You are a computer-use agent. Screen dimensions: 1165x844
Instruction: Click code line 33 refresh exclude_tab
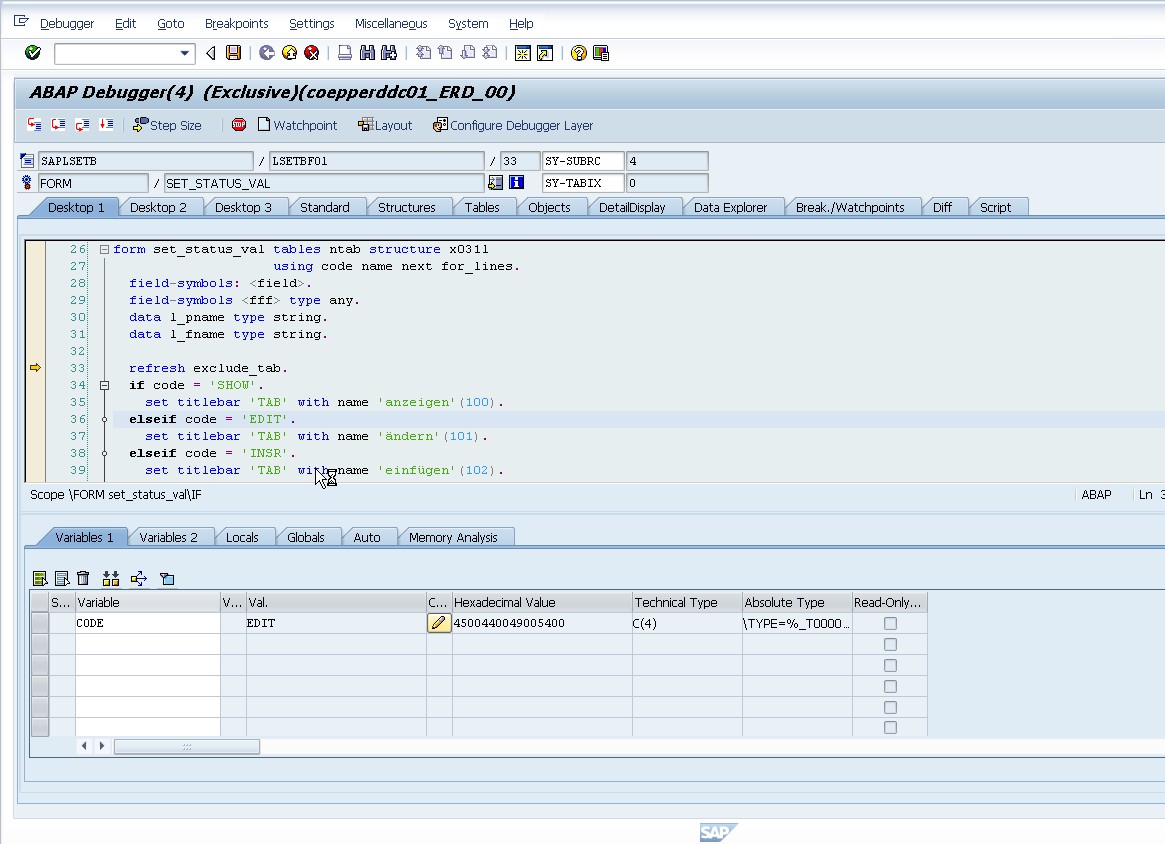[208, 369]
